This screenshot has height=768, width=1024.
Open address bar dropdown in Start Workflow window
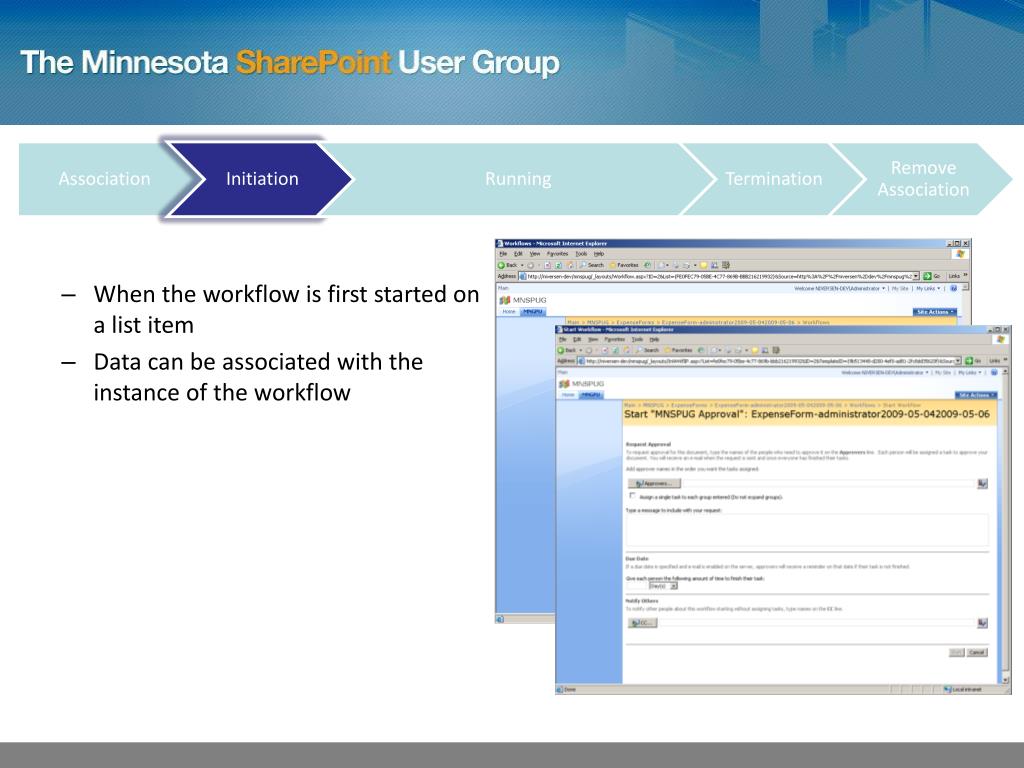pos(958,360)
